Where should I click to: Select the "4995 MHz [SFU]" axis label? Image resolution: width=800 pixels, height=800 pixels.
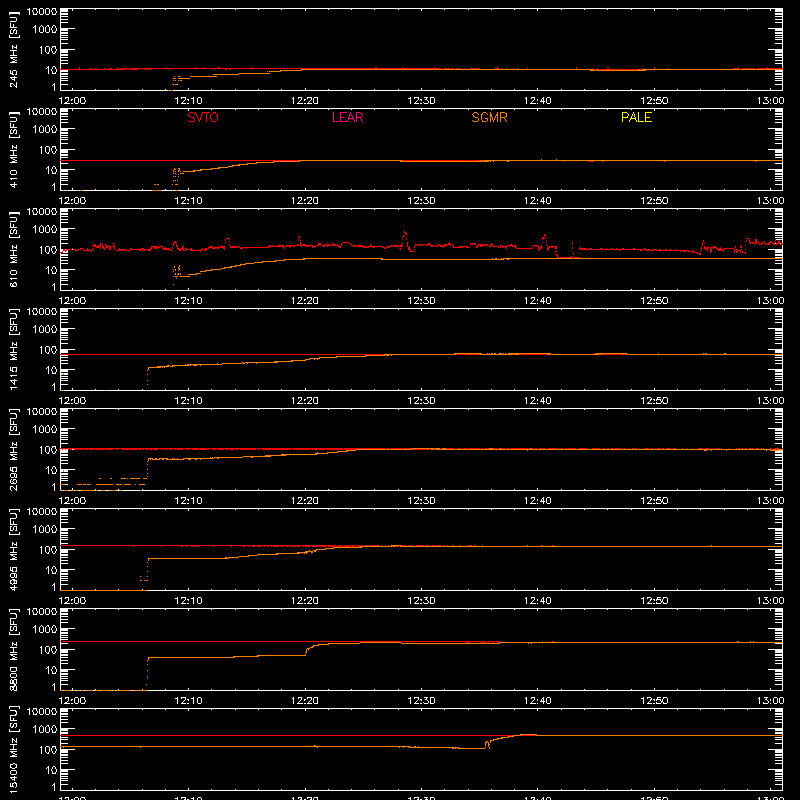click(x=14, y=549)
